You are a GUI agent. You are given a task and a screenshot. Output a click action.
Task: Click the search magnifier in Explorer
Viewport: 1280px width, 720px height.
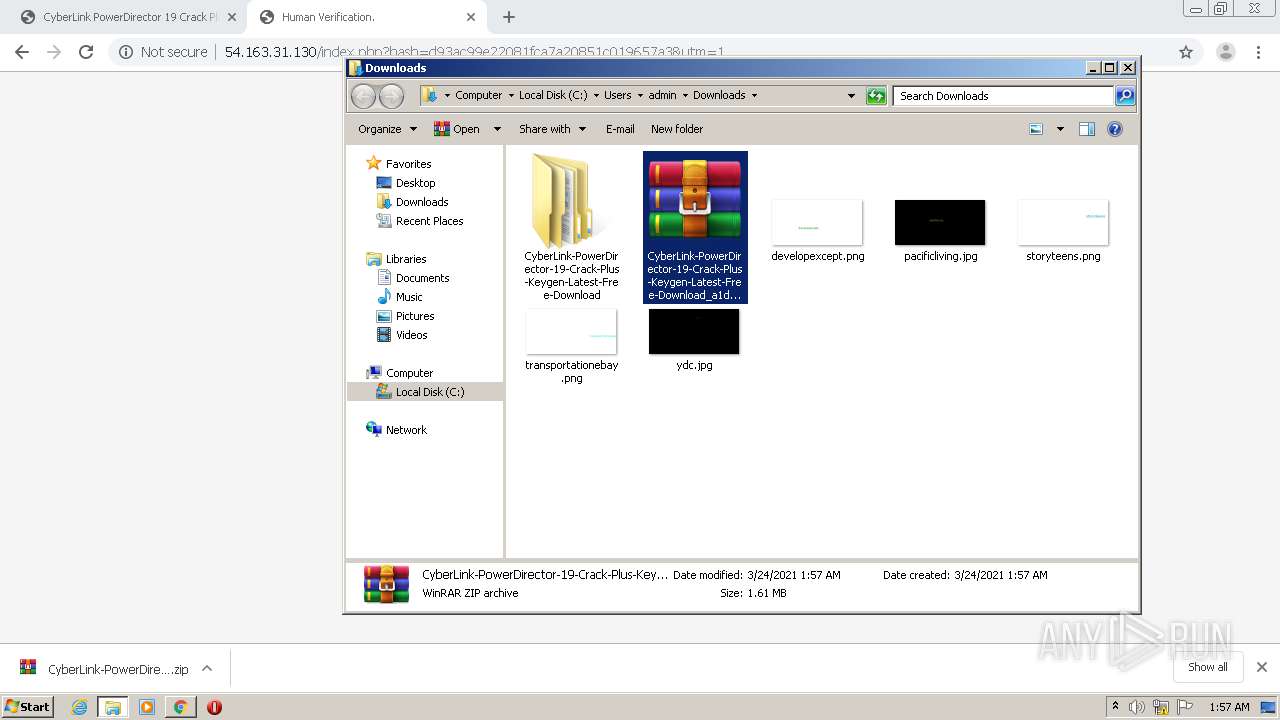click(1125, 95)
